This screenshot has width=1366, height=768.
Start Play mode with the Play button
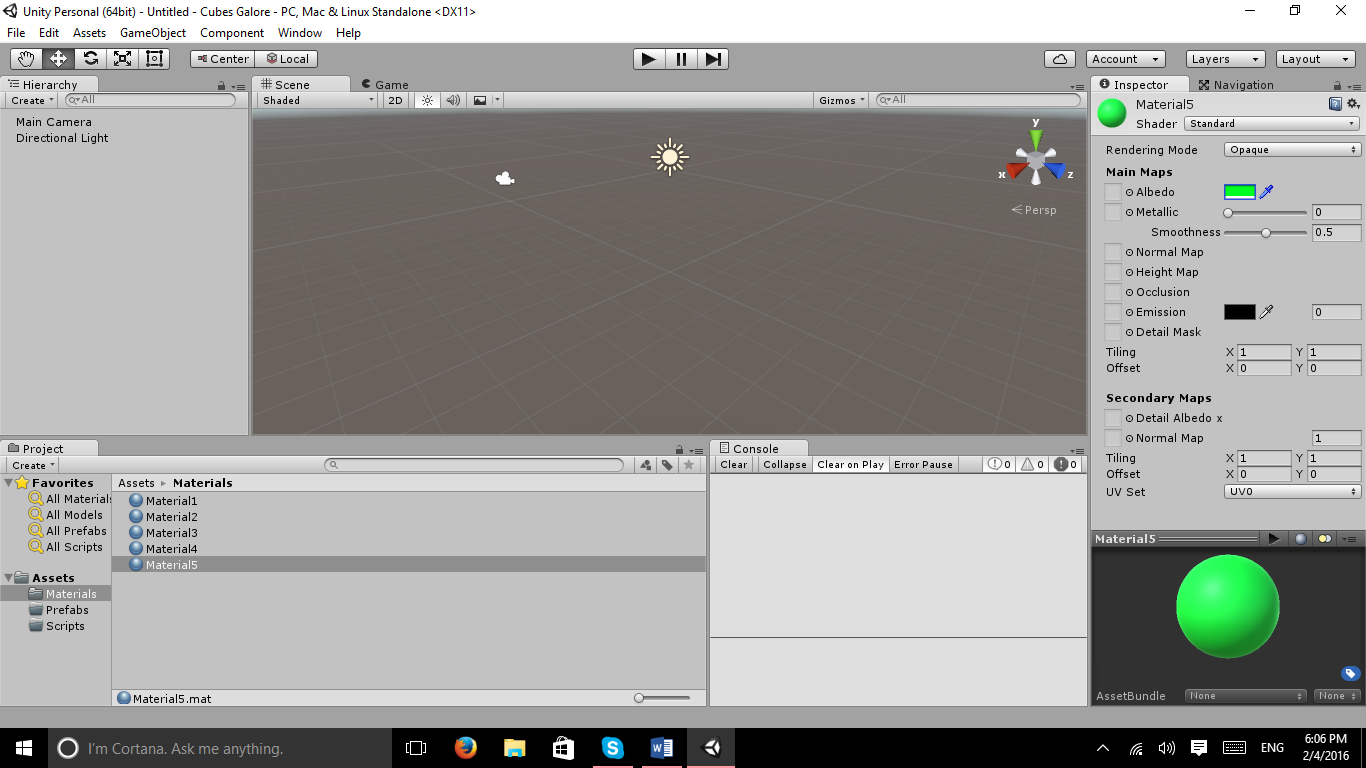649,59
